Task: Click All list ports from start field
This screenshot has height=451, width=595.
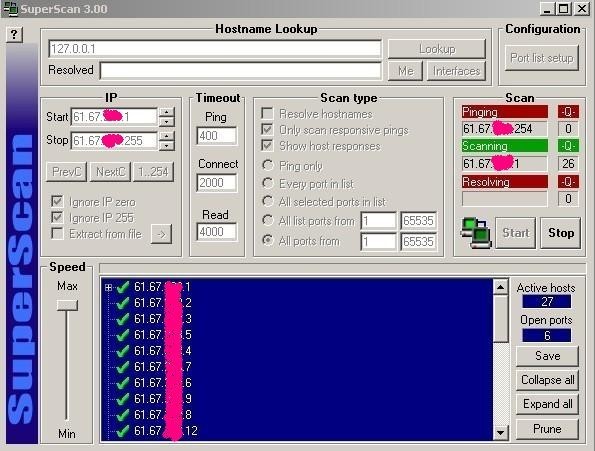Action: coord(378,221)
